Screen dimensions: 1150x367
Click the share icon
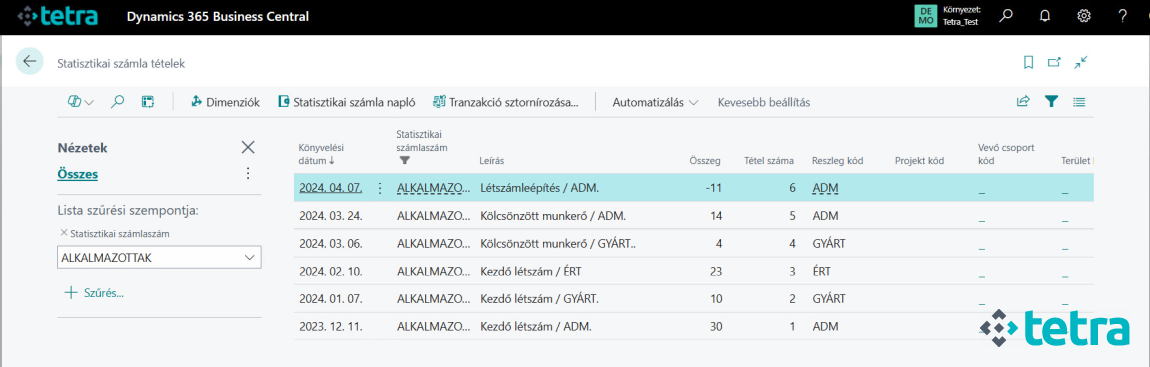[1023, 102]
